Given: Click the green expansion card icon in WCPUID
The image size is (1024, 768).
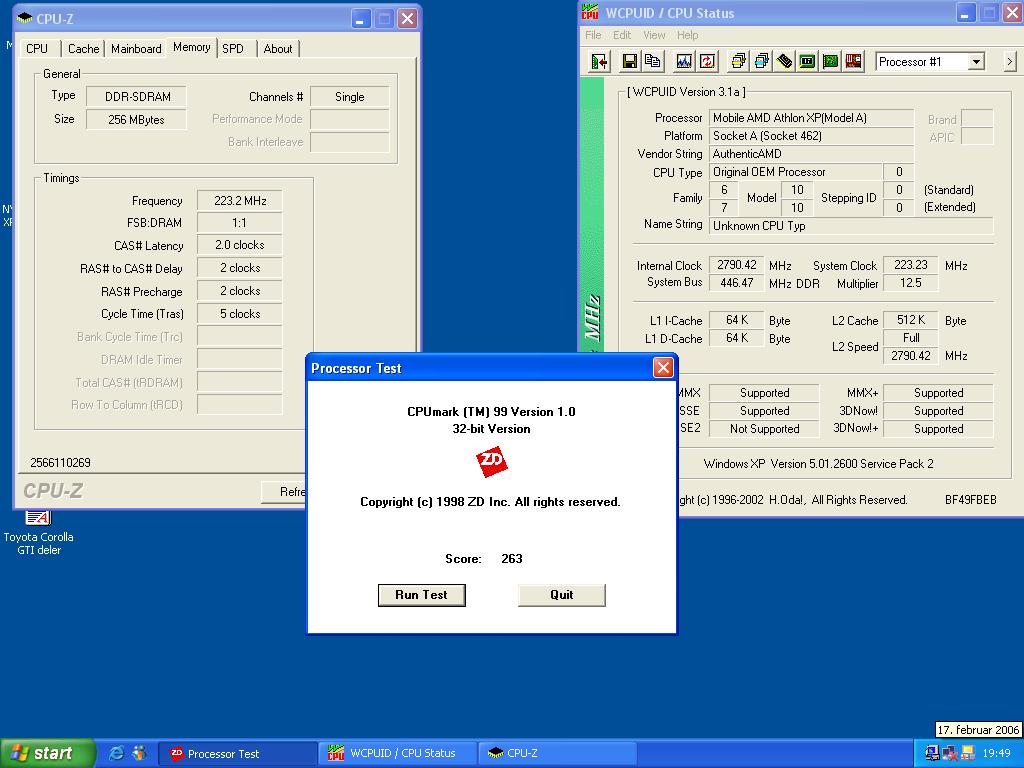Looking at the screenshot, I should (x=830, y=62).
